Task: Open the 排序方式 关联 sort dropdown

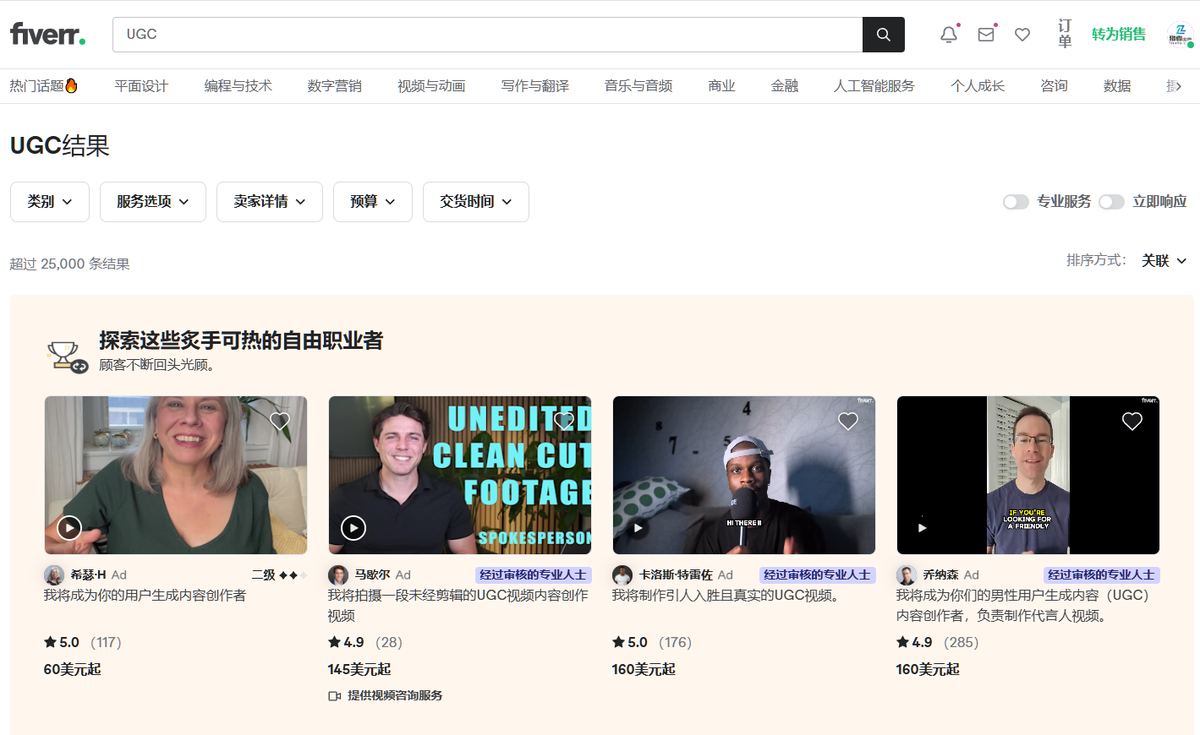Action: (1164, 260)
